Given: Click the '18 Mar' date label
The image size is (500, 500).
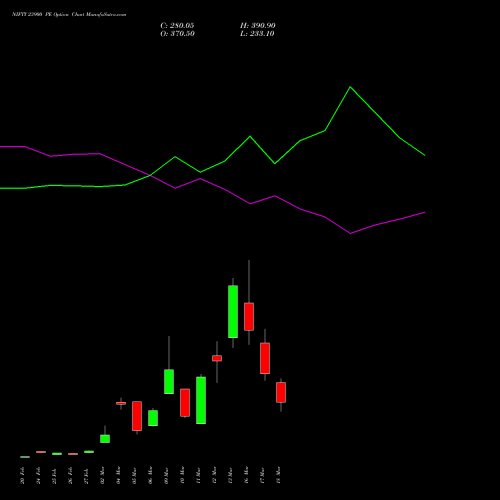Looking at the screenshot, I should click(x=278, y=476).
